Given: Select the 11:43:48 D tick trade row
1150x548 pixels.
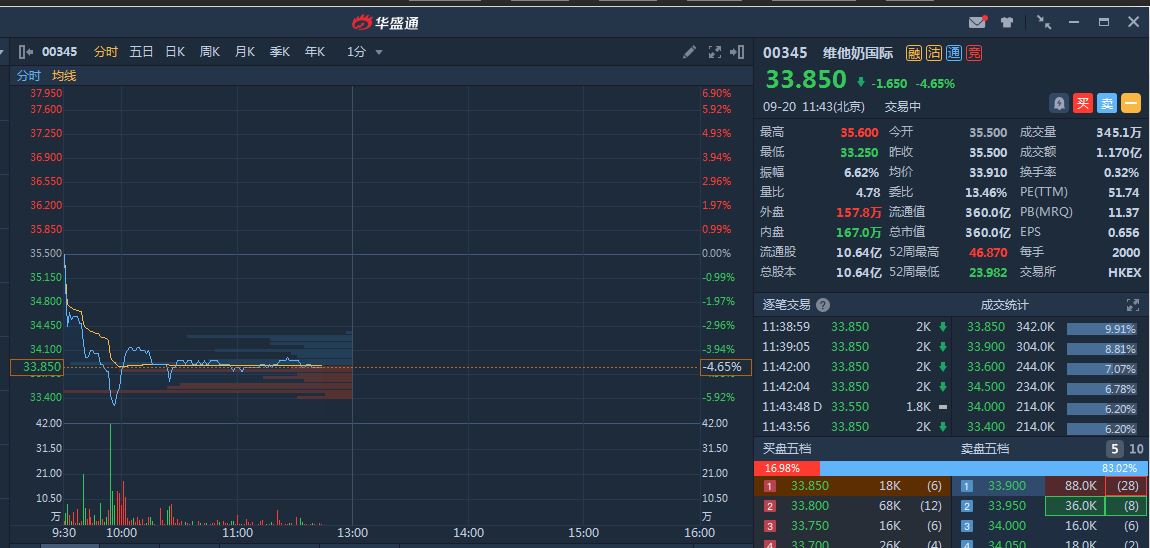Looking at the screenshot, I should coord(854,406).
